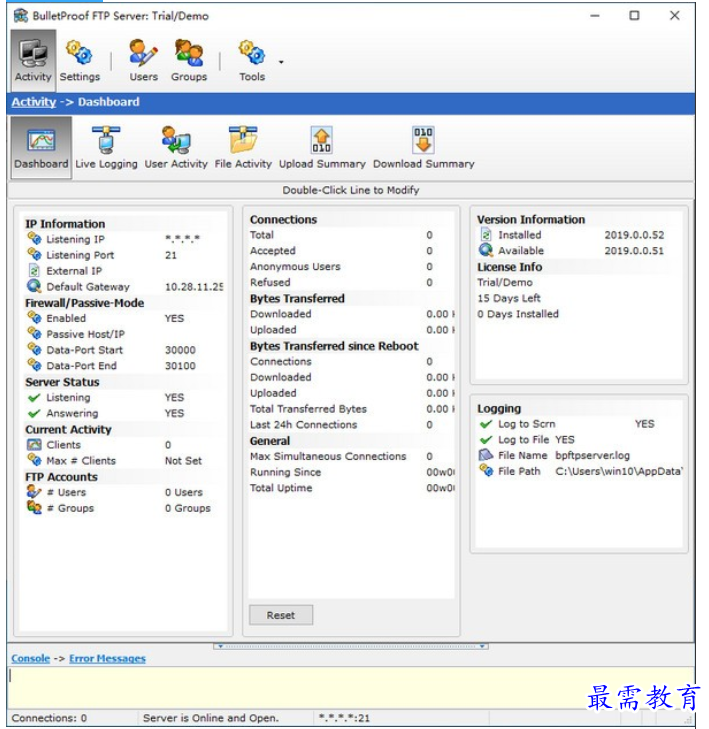The image size is (709, 729).
Task: Open Upload Summary view
Action: tap(322, 147)
